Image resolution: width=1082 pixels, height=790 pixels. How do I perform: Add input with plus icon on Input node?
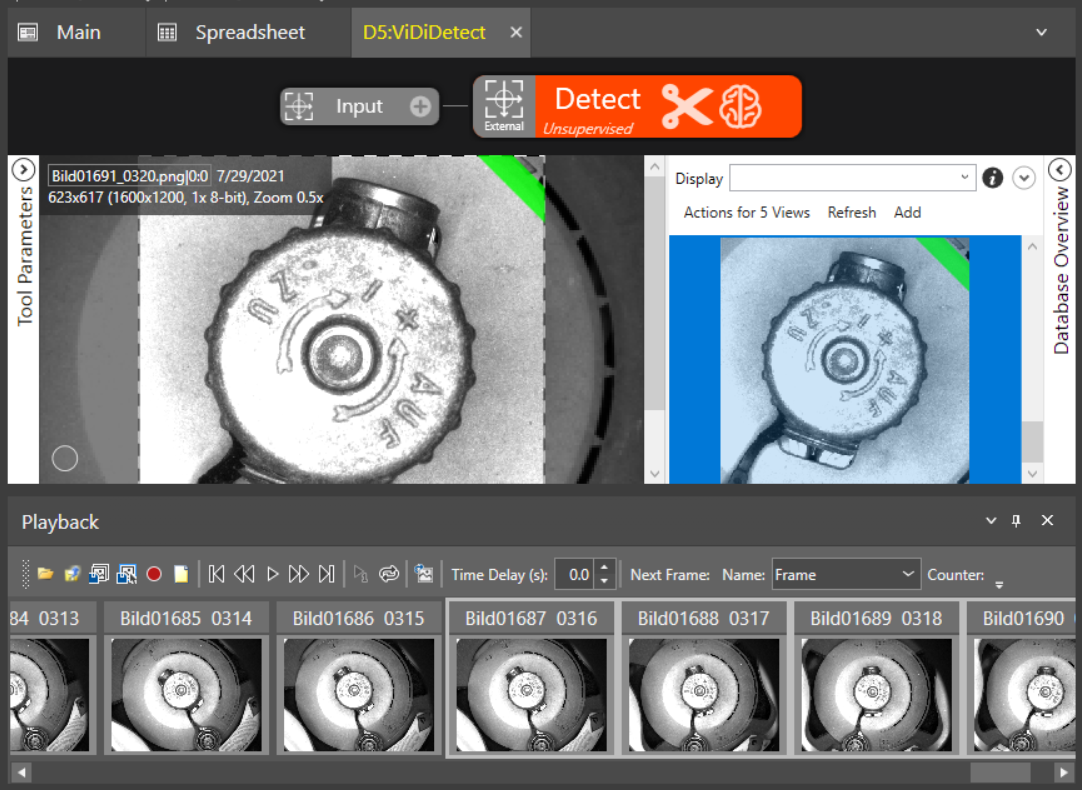(420, 107)
